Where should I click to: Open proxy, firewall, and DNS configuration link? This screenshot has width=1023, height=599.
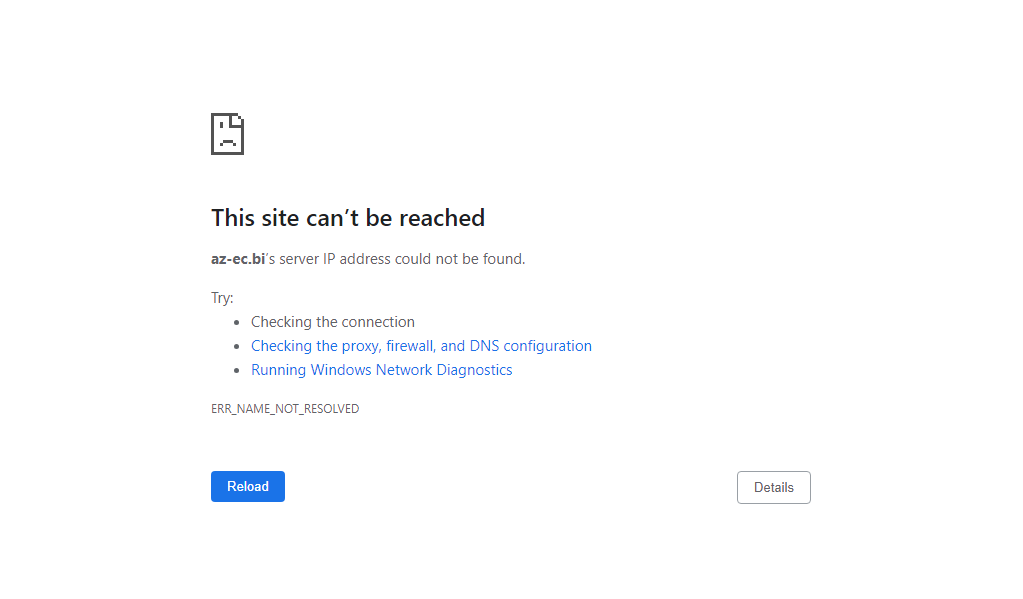[421, 346]
